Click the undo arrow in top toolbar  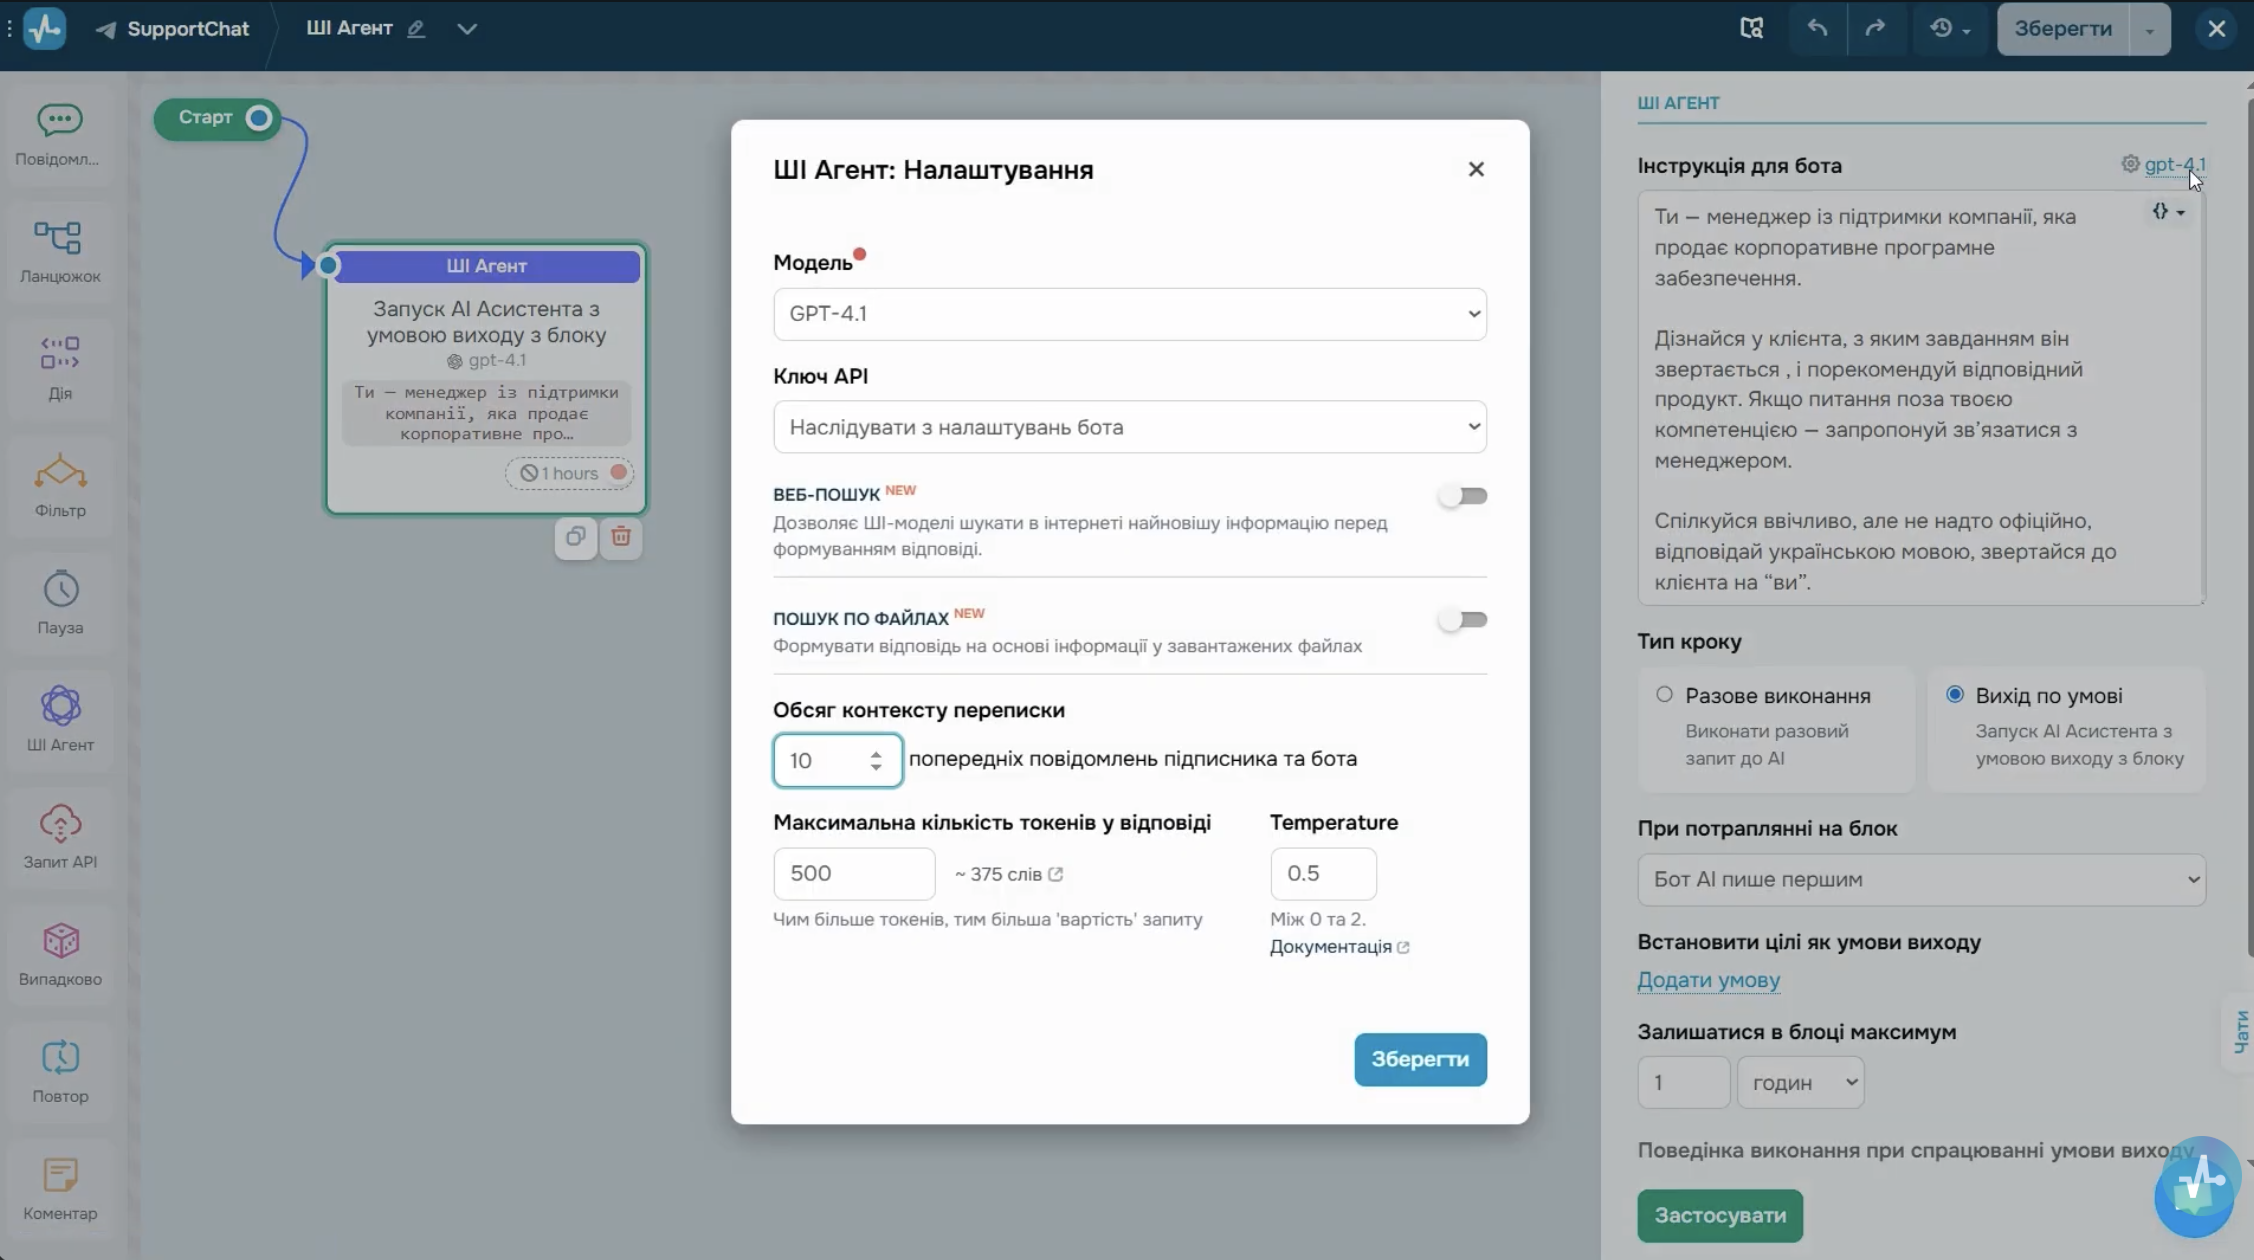(x=1817, y=28)
